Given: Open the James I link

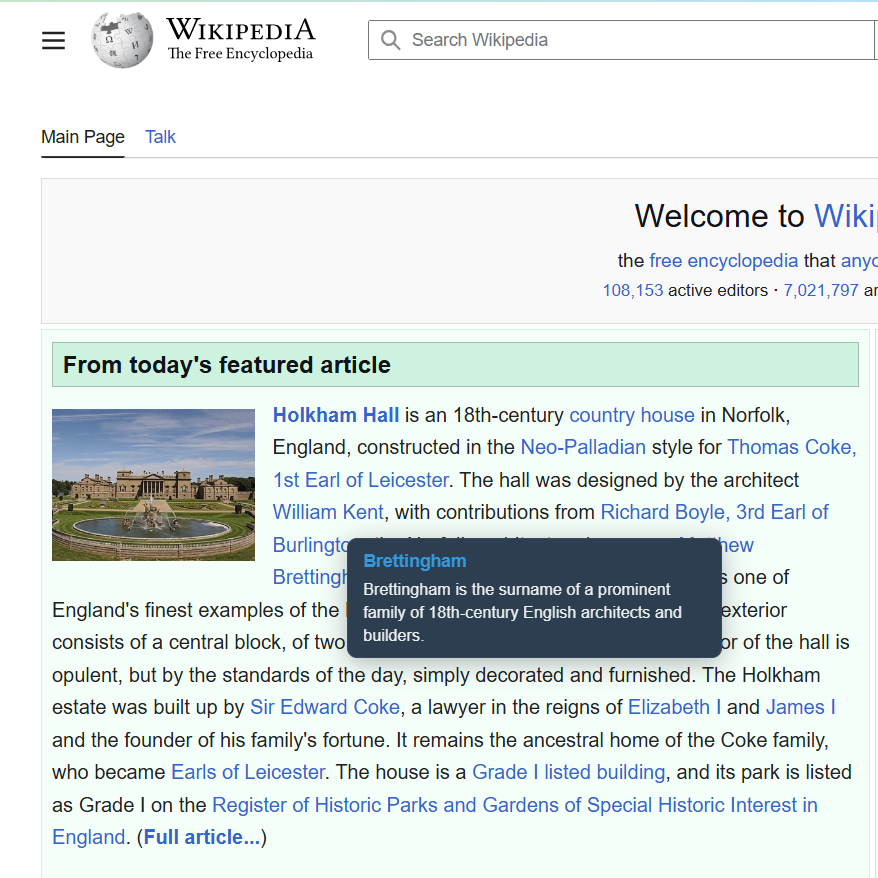Looking at the screenshot, I should (x=801, y=707).
